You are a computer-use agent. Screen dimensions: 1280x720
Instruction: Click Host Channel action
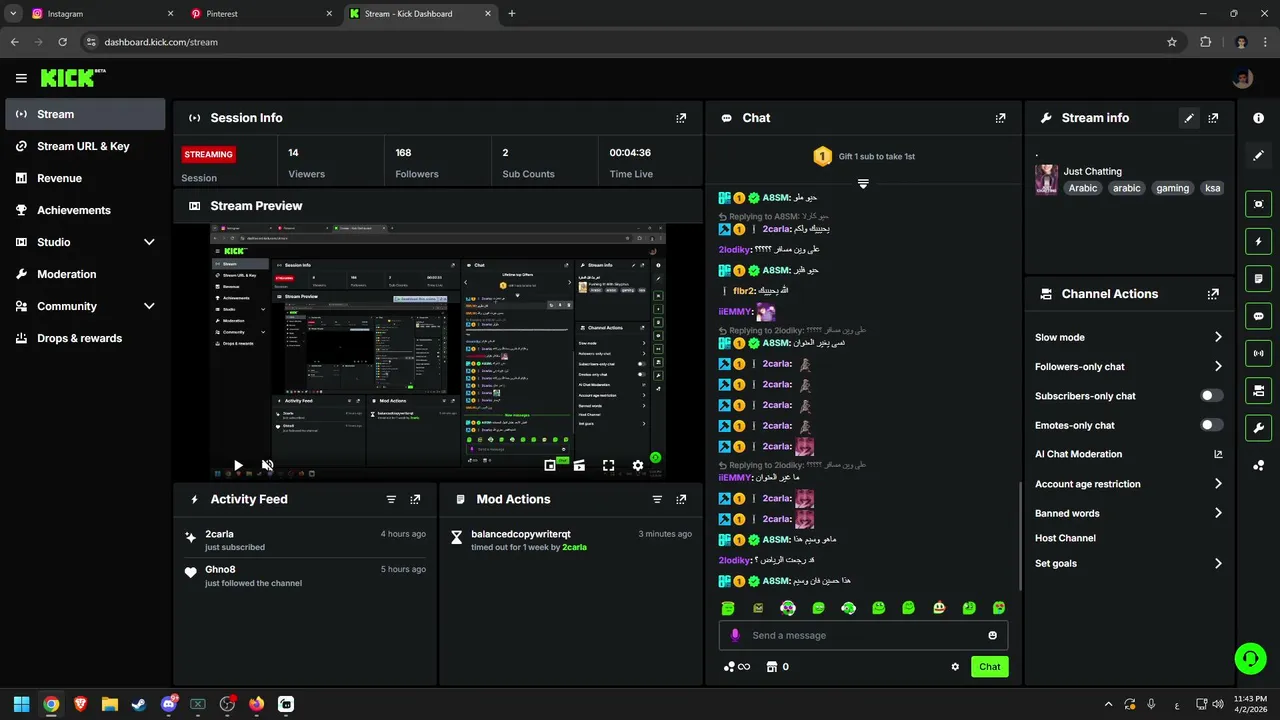pyautogui.click(x=1065, y=538)
